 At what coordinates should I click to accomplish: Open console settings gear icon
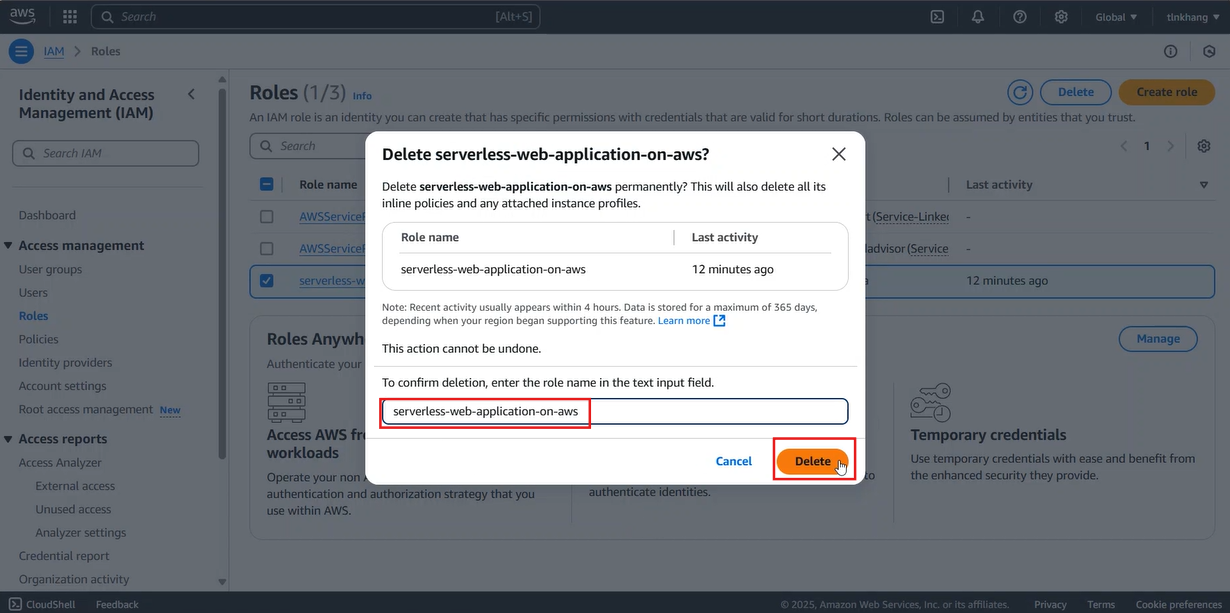point(1061,17)
